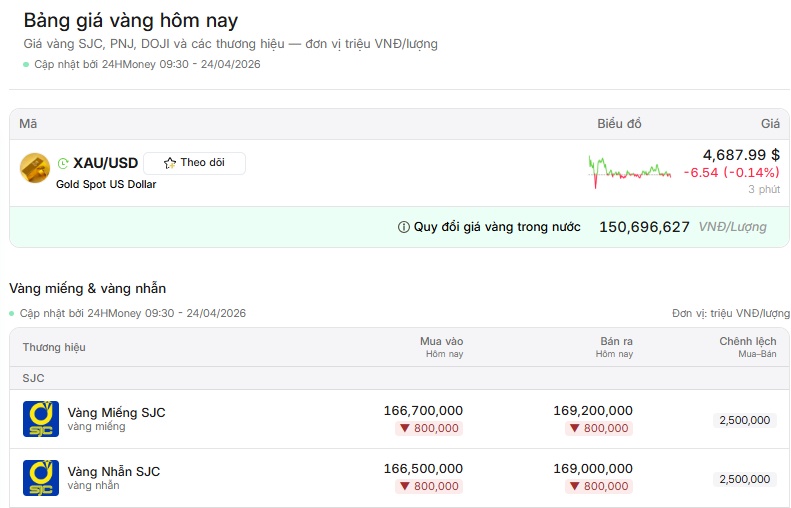The height and width of the screenshot is (508, 791).
Task: Click the SJC group row label
Action: tap(33, 378)
